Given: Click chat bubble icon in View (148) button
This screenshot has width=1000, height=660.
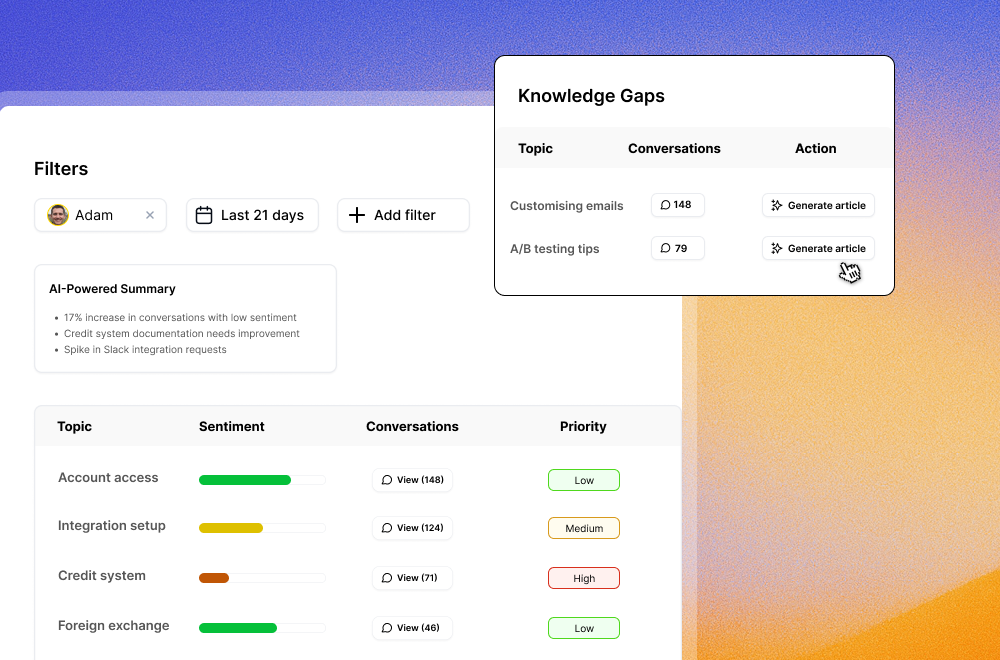Looking at the screenshot, I should [x=386, y=480].
